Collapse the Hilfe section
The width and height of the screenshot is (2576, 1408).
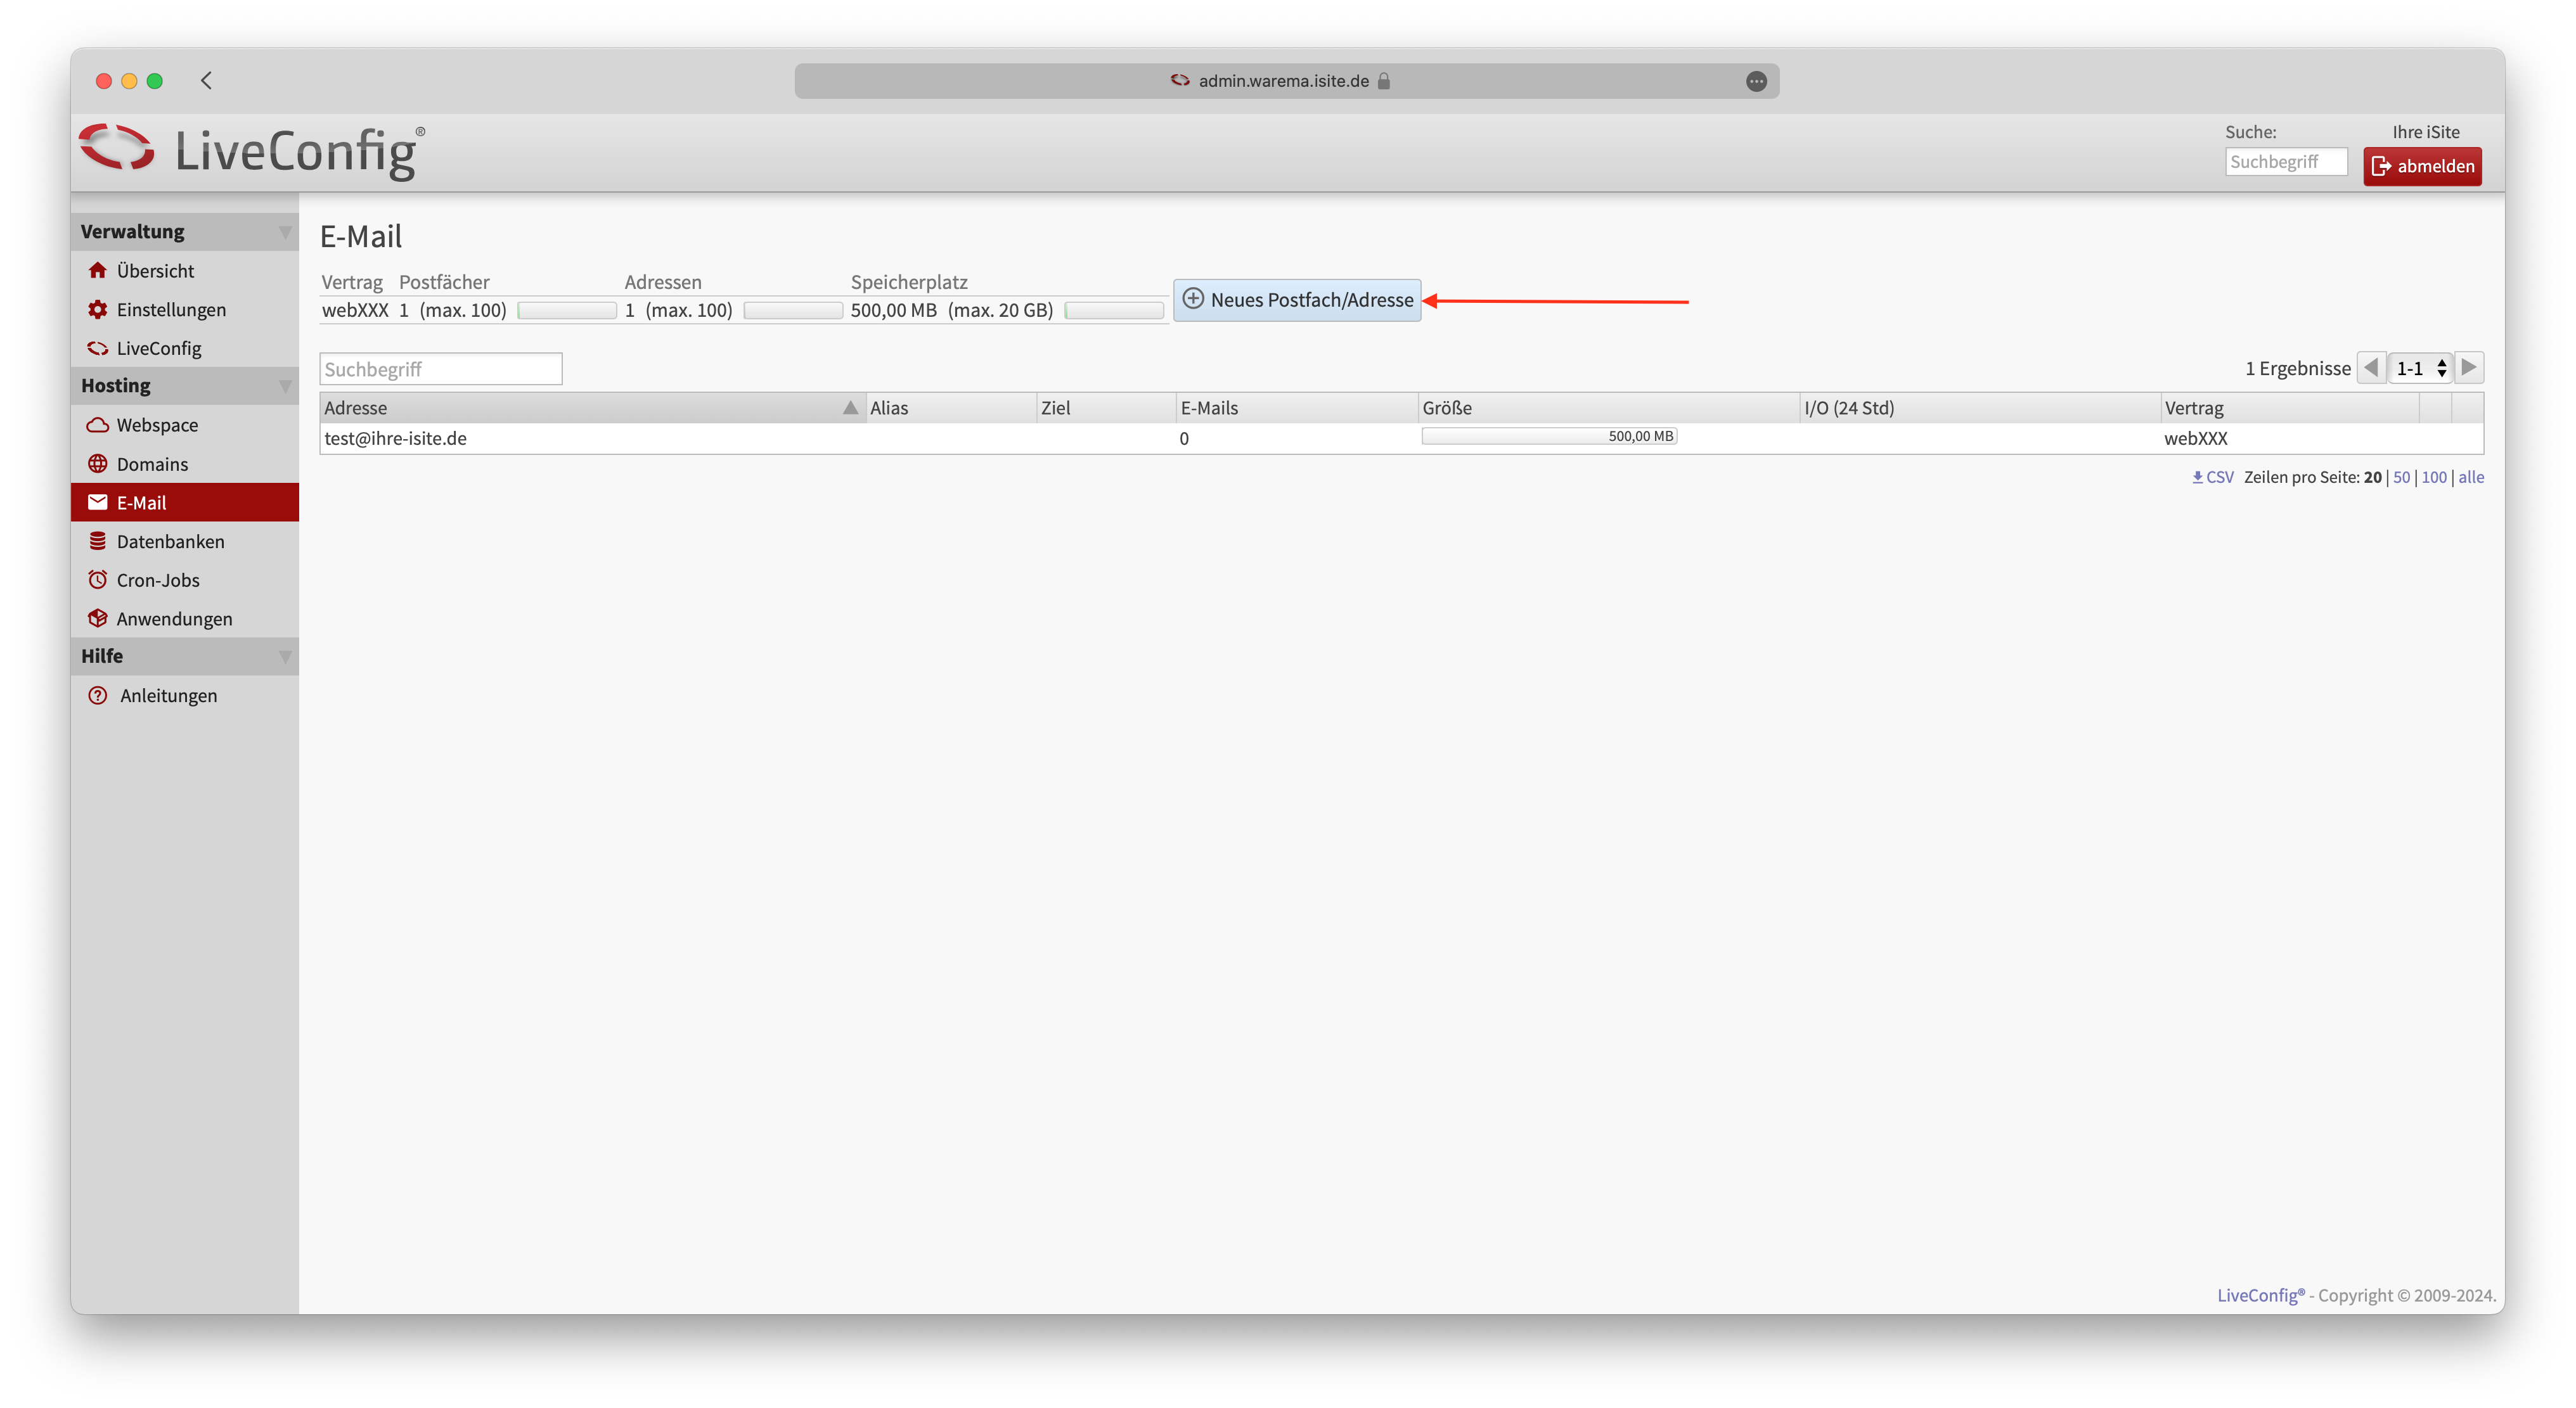click(285, 657)
